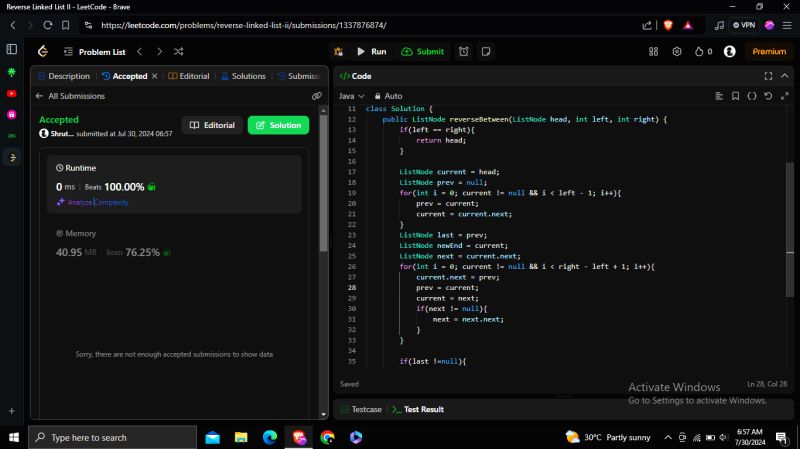800x449 pixels.
Task: Click Runtime 100.00% beats value
Action: coord(124,187)
